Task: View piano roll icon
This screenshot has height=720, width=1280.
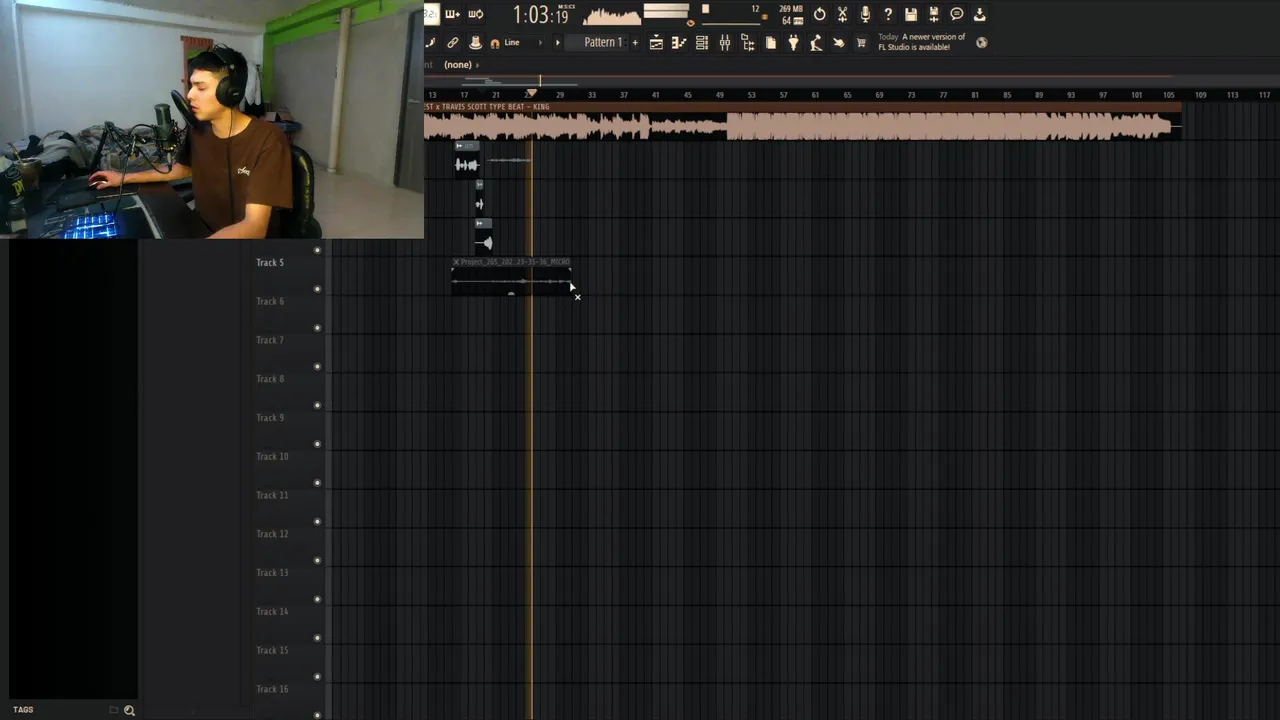Action: click(x=679, y=42)
